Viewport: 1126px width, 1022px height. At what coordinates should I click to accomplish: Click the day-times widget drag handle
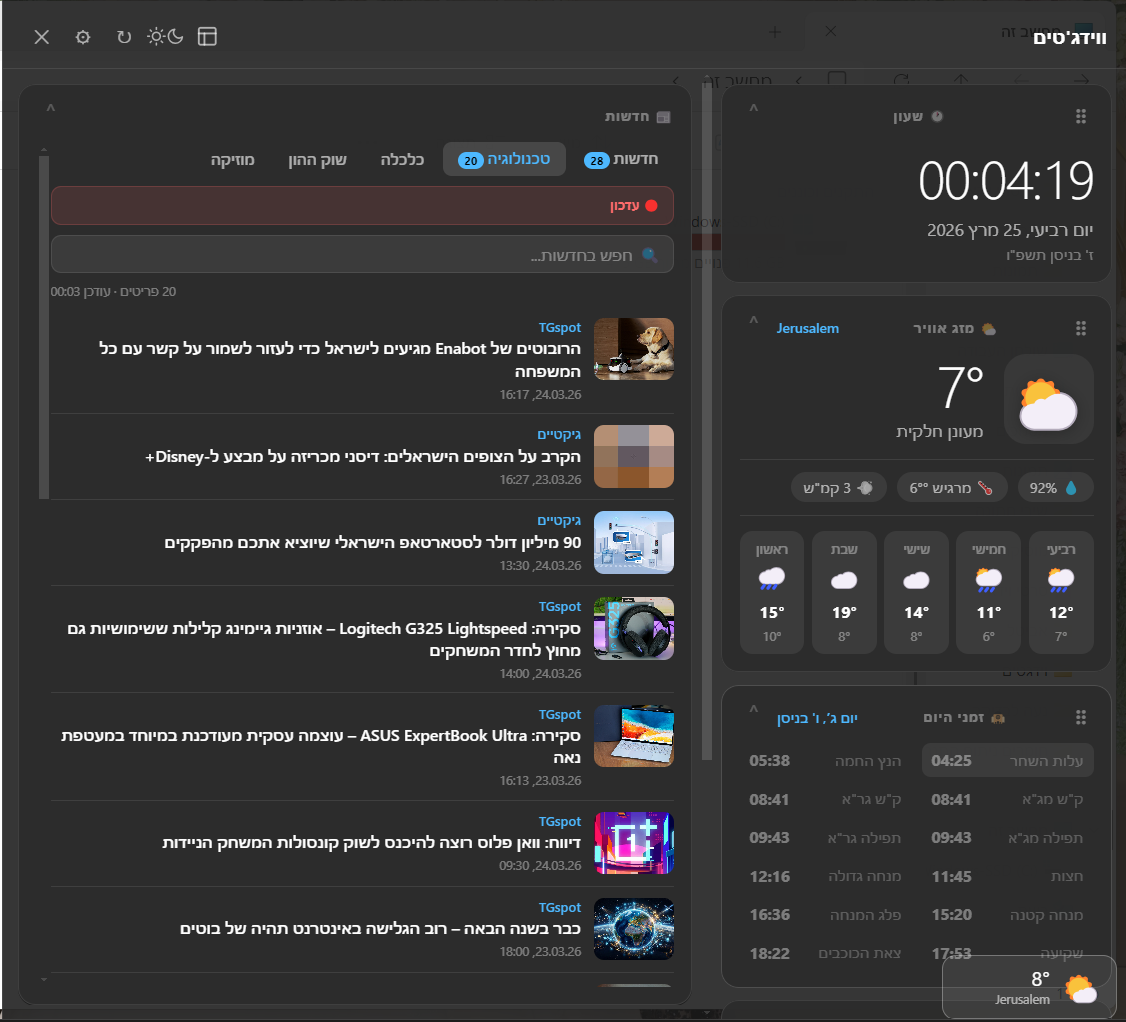click(x=1080, y=718)
